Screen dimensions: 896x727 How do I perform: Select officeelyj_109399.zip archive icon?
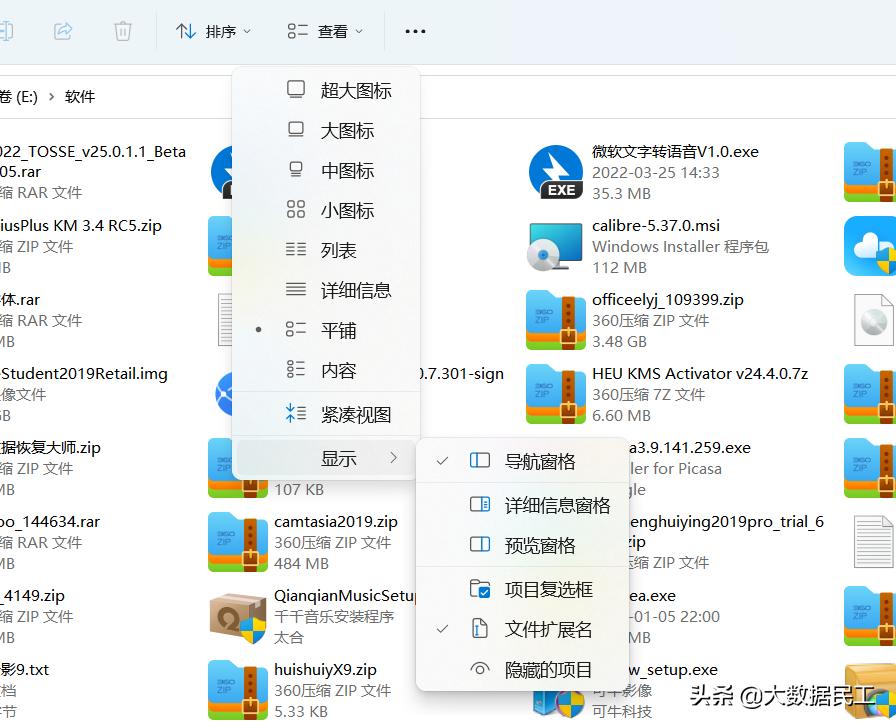[x=555, y=320]
